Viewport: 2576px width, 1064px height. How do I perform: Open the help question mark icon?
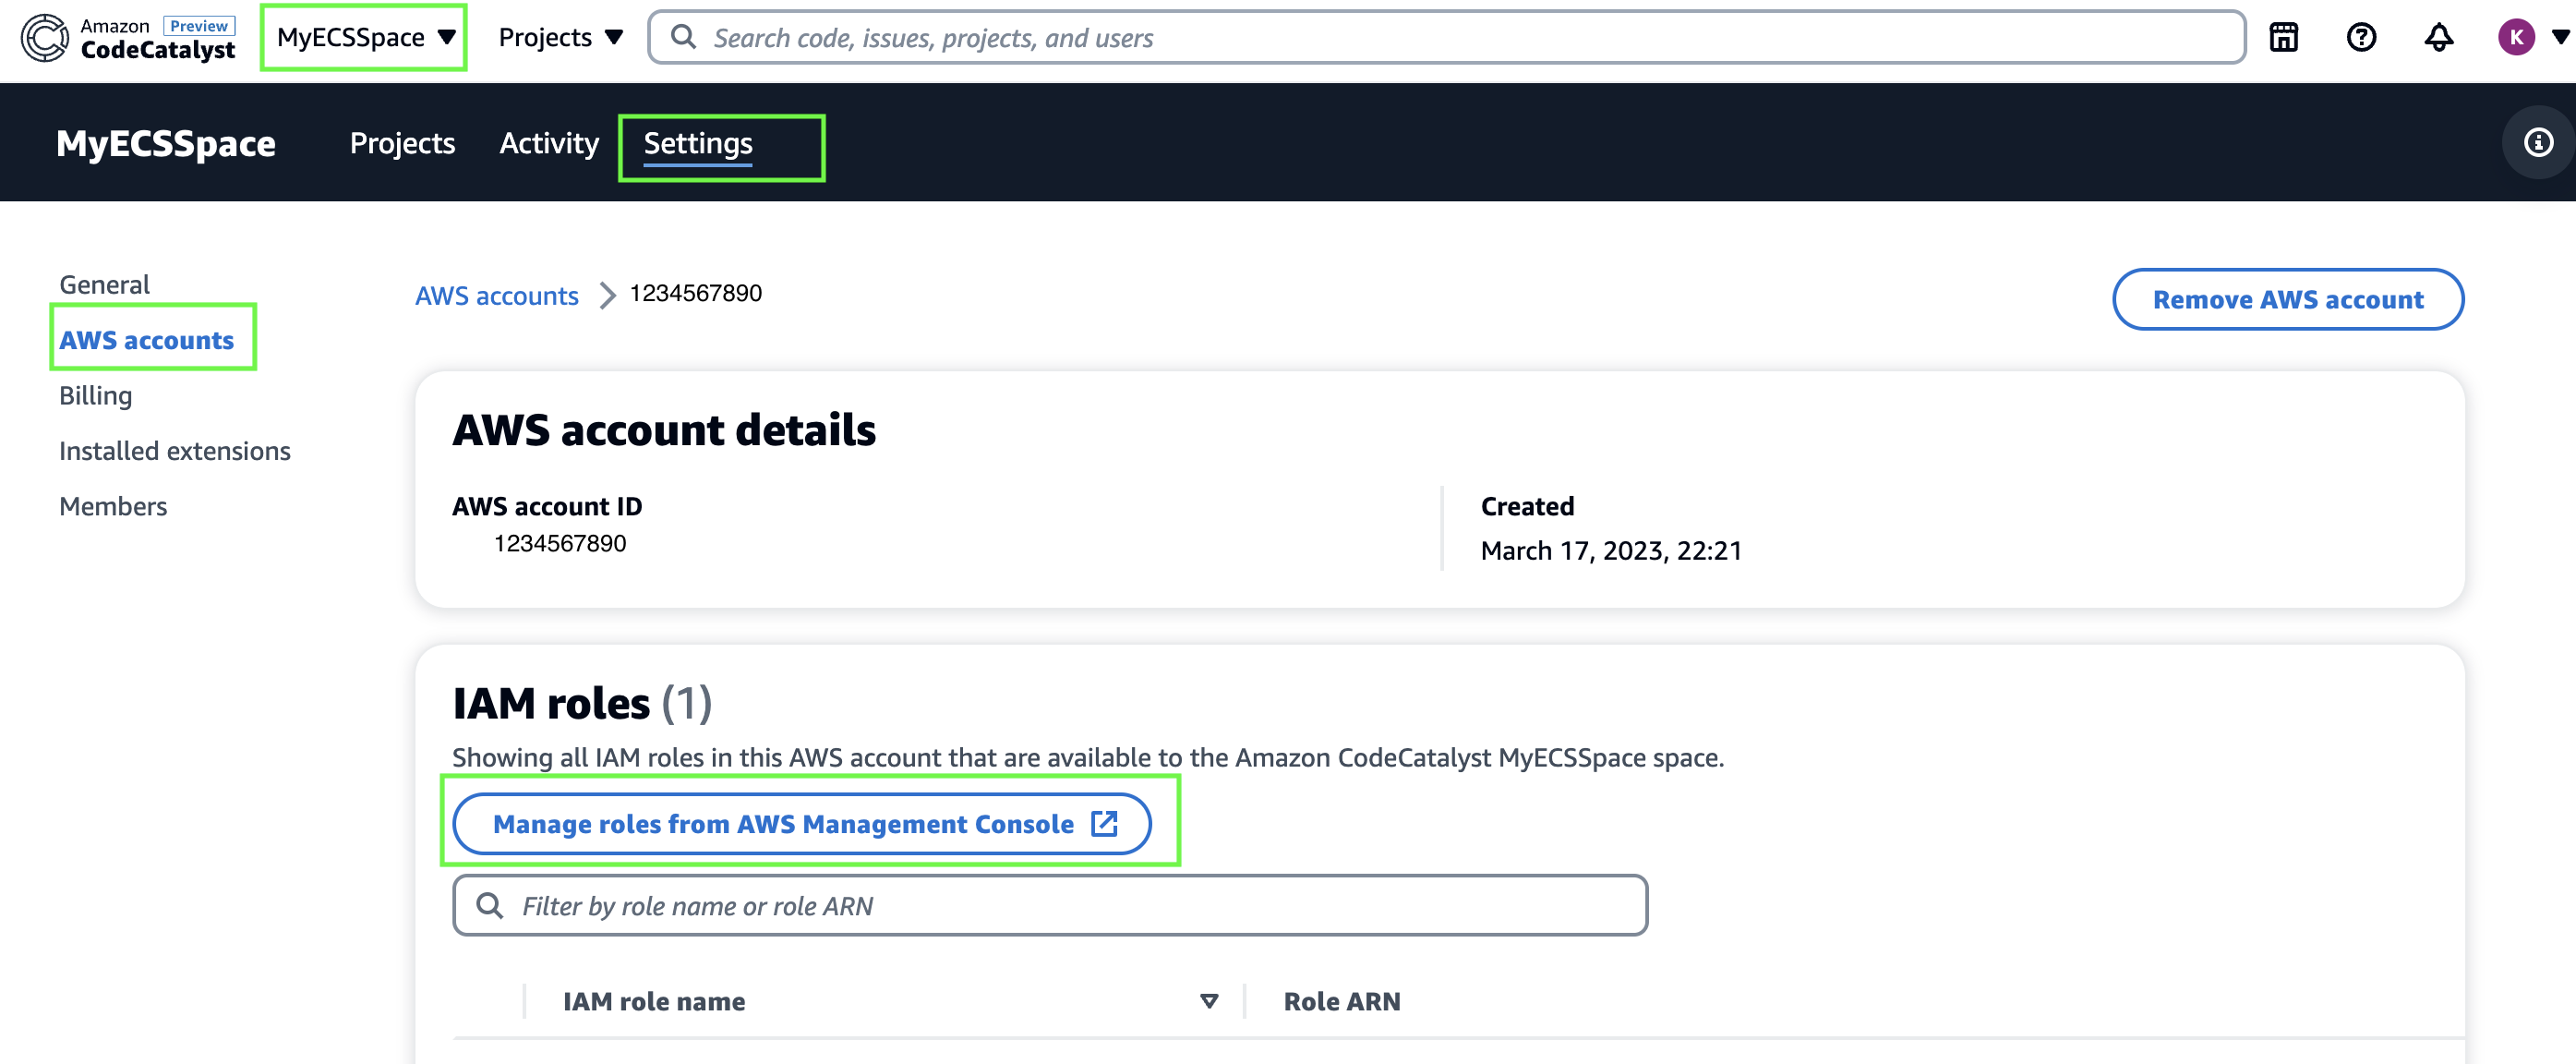[x=2361, y=38]
